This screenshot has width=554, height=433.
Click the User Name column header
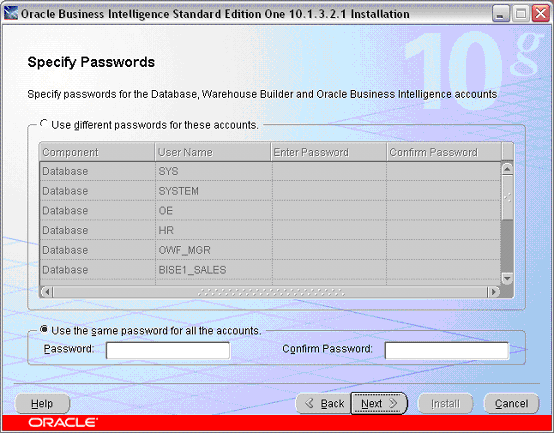click(x=213, y=152)
